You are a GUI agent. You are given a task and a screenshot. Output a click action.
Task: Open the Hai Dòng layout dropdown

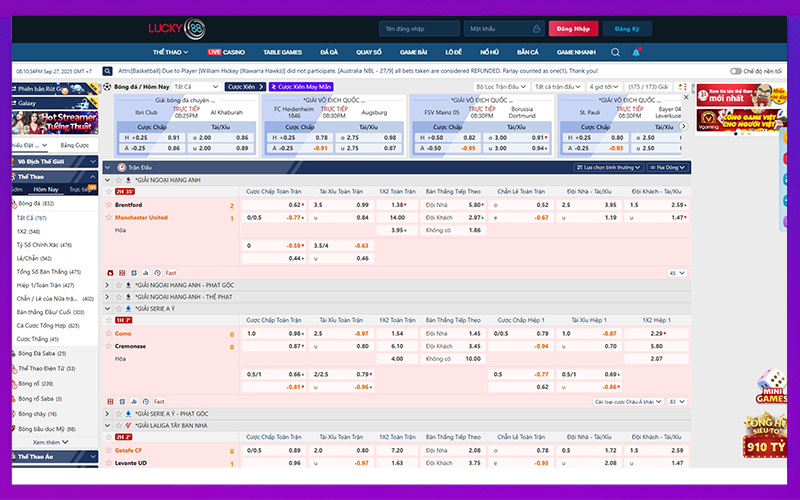point(668,167)
